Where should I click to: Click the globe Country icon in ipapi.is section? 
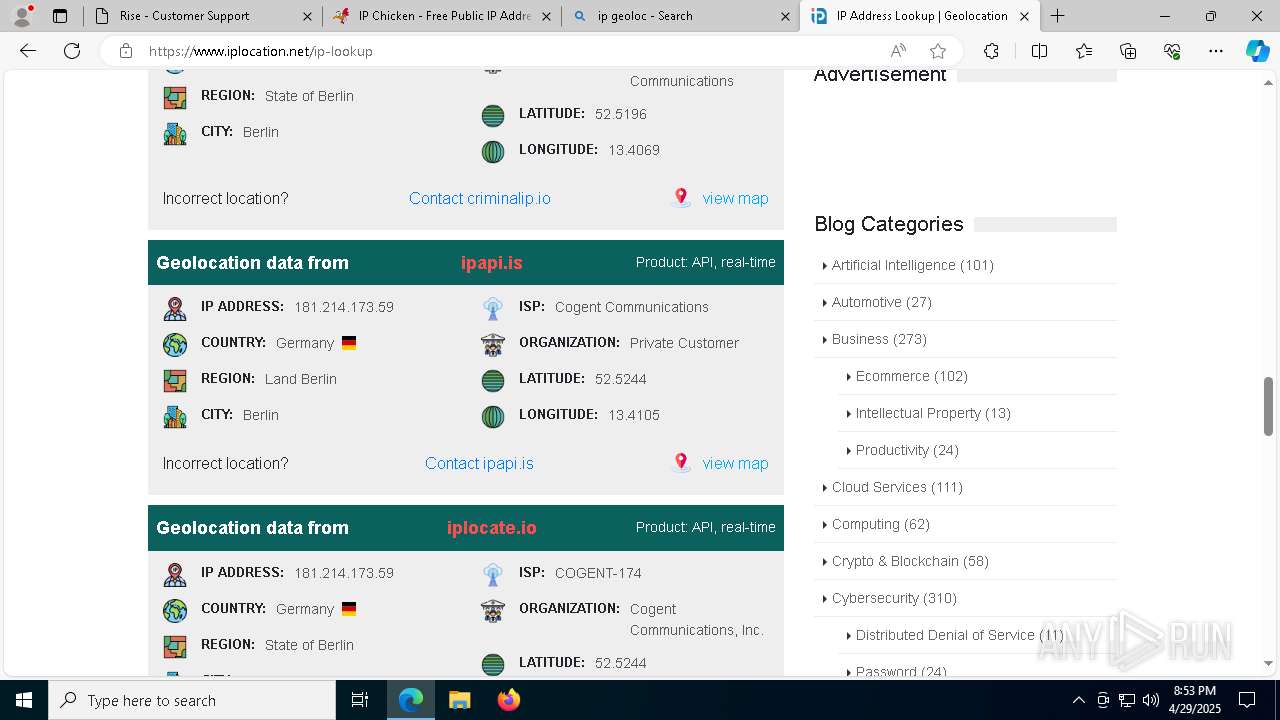pyautogui.click(x=175, y=344)
